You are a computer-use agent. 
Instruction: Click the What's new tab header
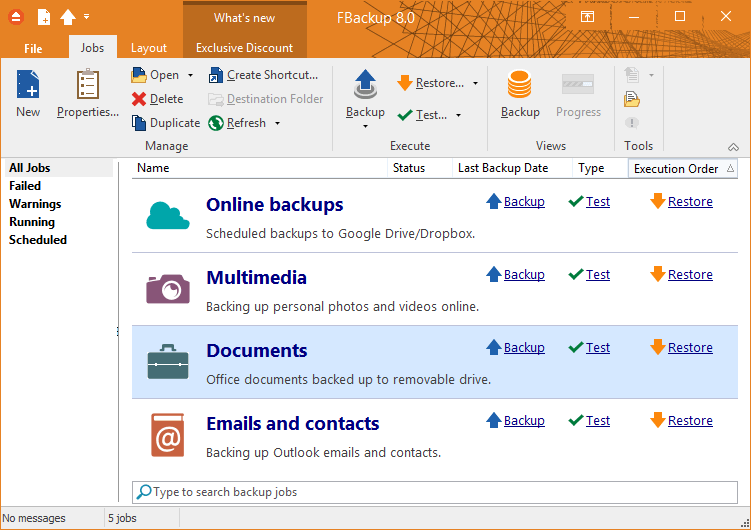pyautogui.click(x=244, y=18)
